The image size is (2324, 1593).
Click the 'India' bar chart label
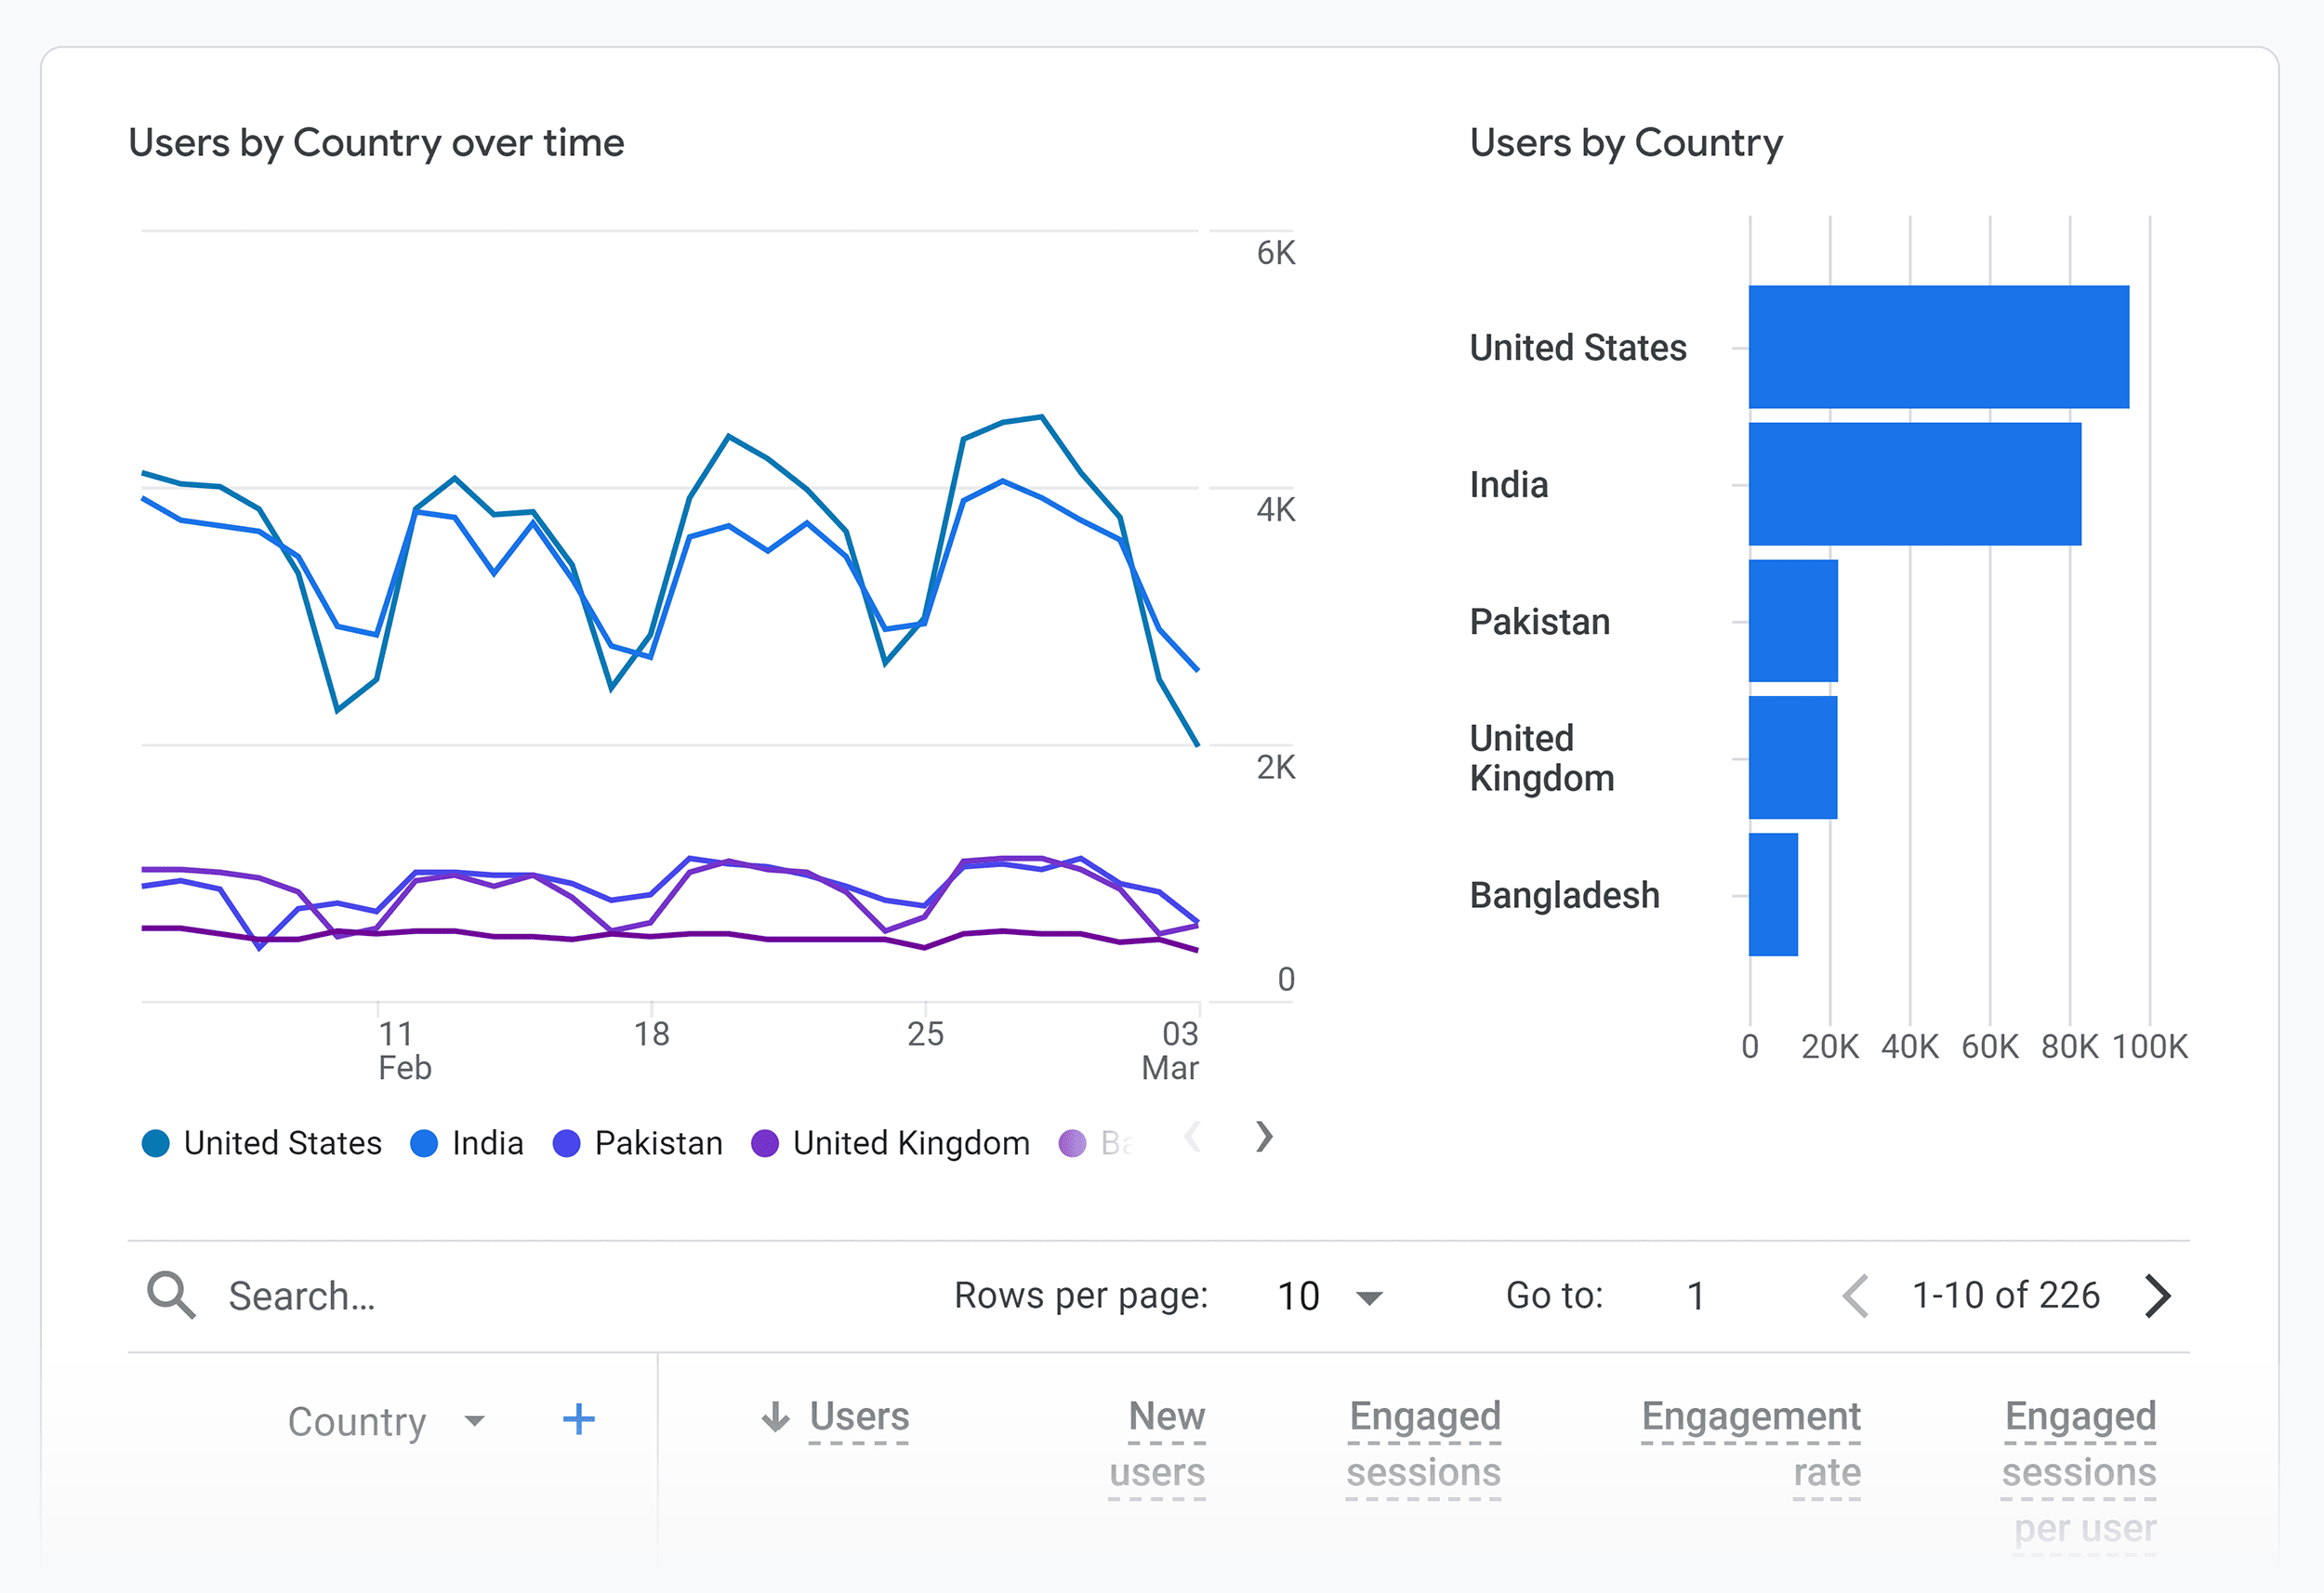pyautogui.click(x=1508, y=484)
